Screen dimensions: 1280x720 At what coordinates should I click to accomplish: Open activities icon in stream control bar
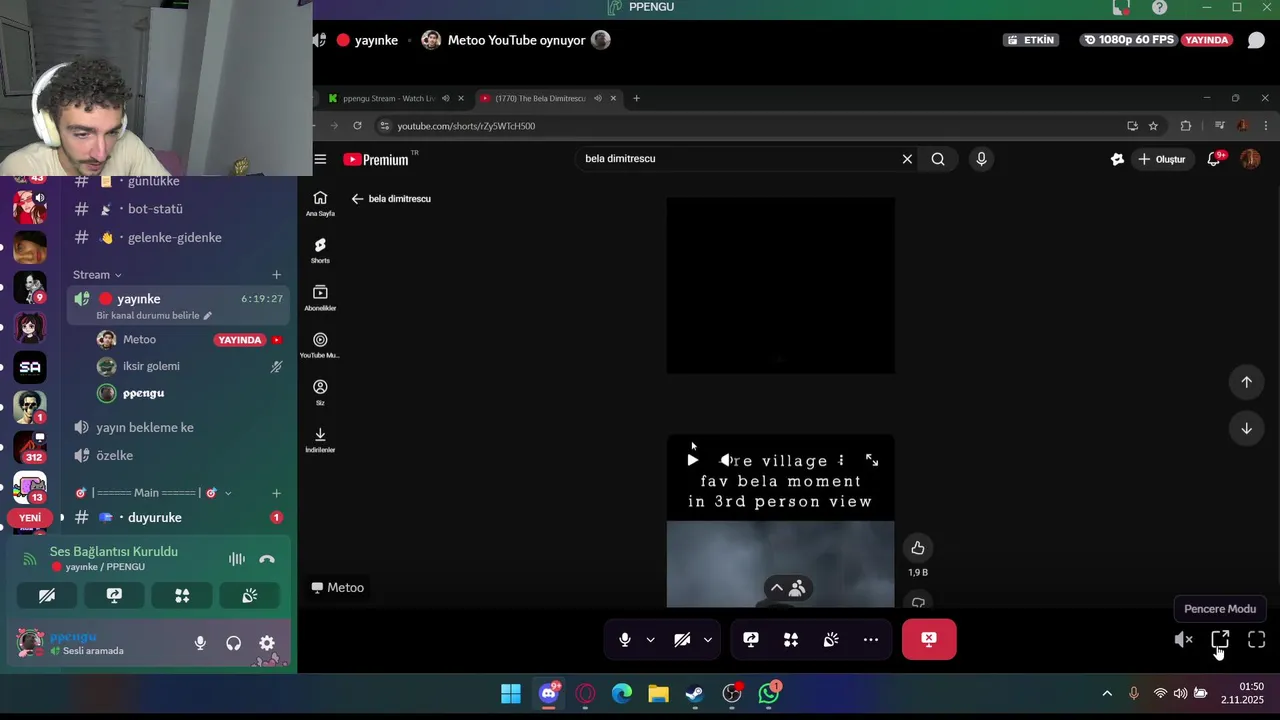tap(791, 640)
